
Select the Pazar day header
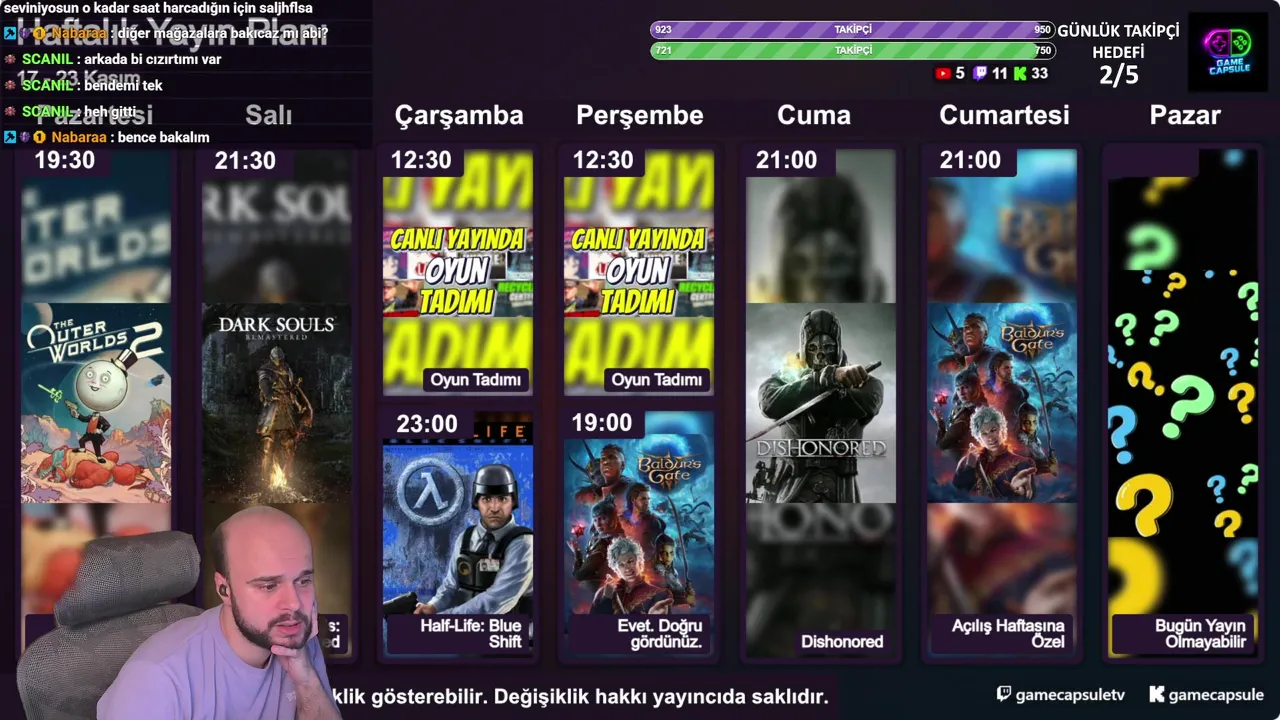1185,115
